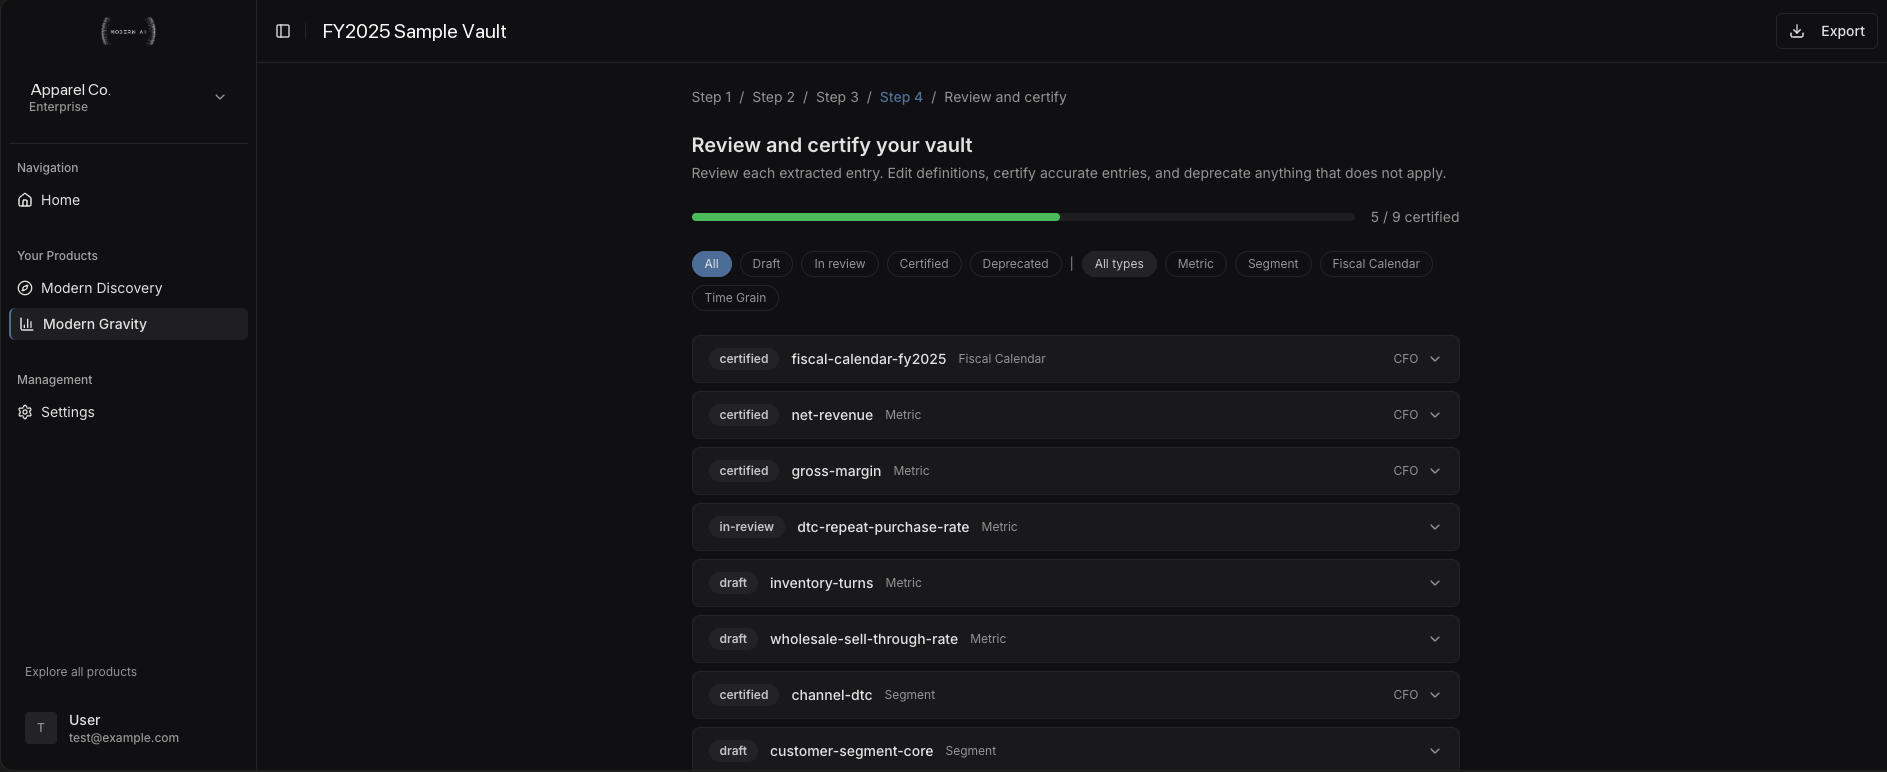Viewport: 1887px width, 772px height.
Task: Select the All status filter
Action: (712, 264)
